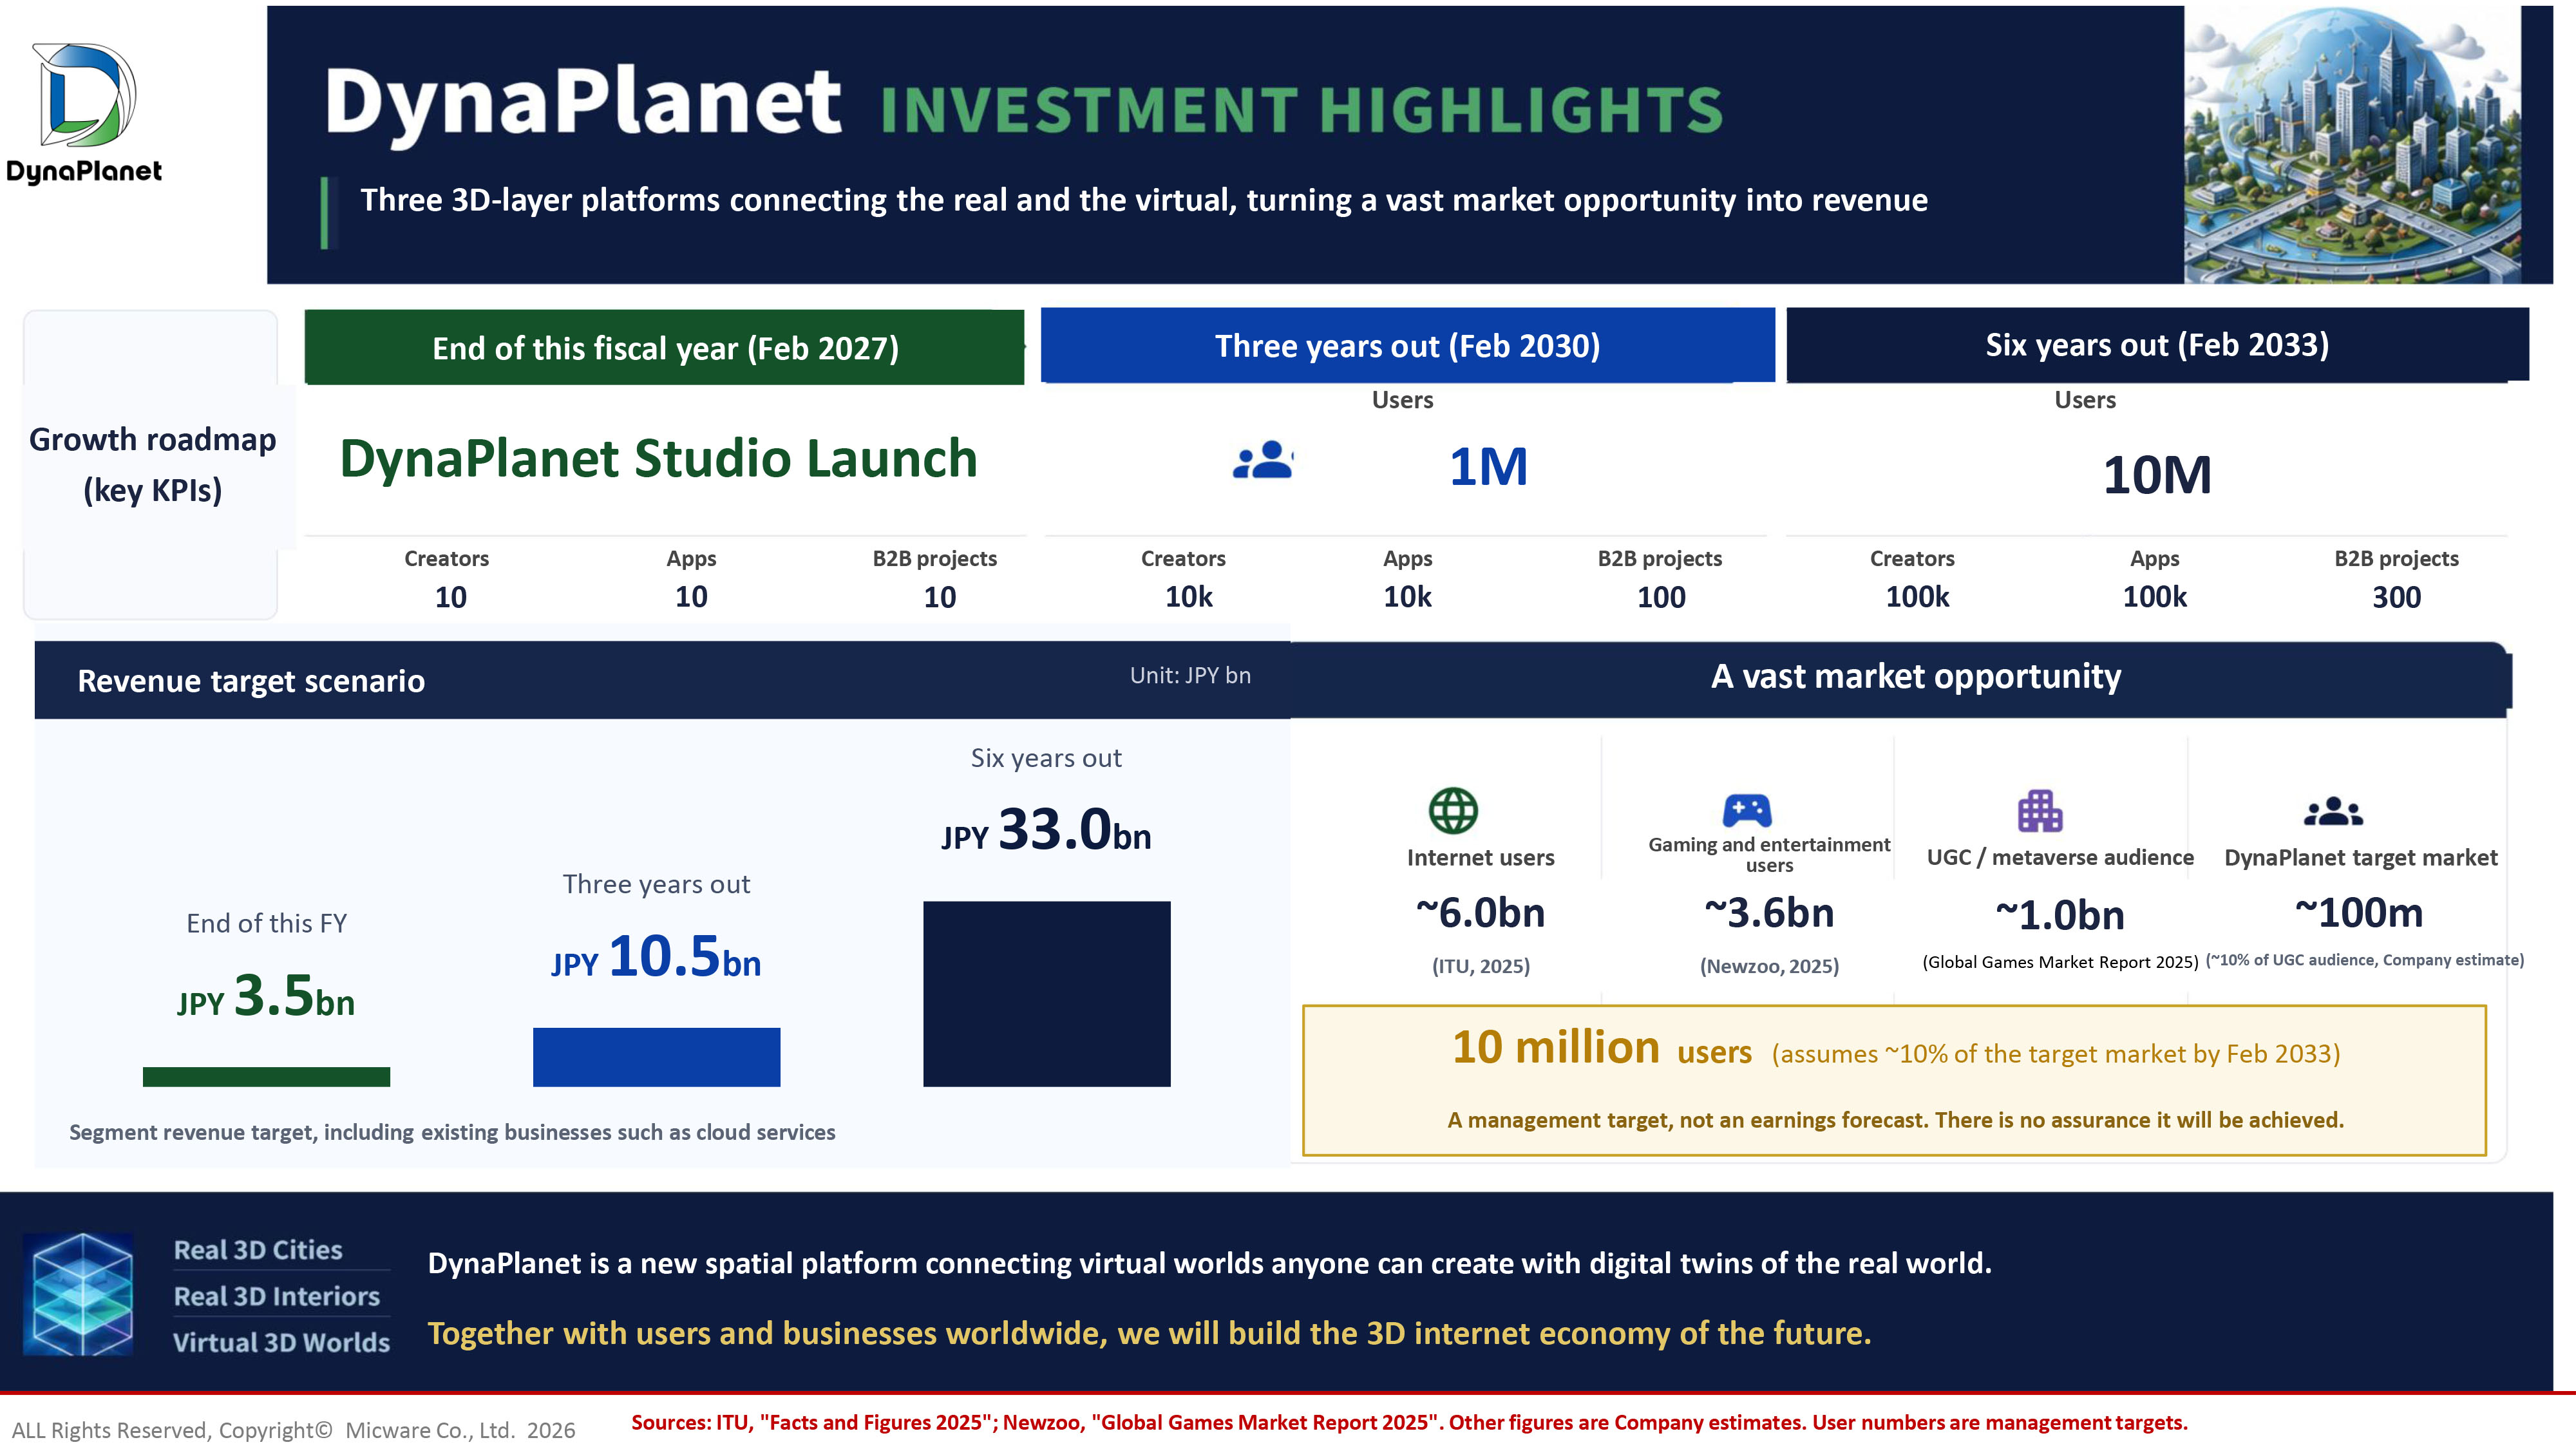Click the 10 million users callout box
The image size is (2576, 1449).
click(x=1894, y=1081)
